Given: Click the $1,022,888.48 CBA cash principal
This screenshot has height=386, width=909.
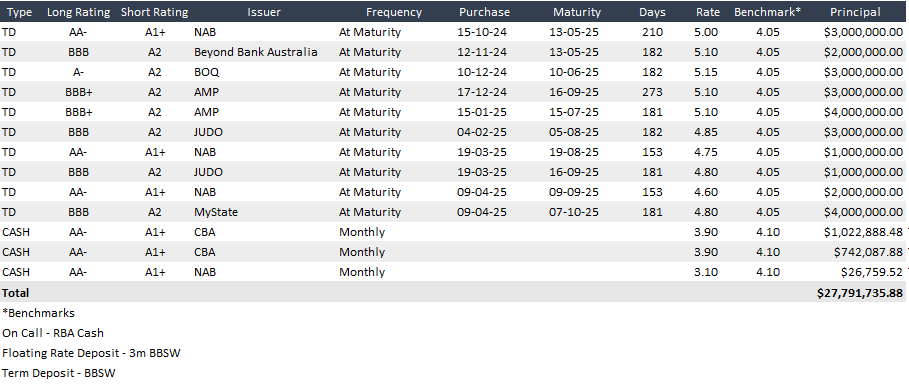Looking at the screenshot, I should coord(863,232).
